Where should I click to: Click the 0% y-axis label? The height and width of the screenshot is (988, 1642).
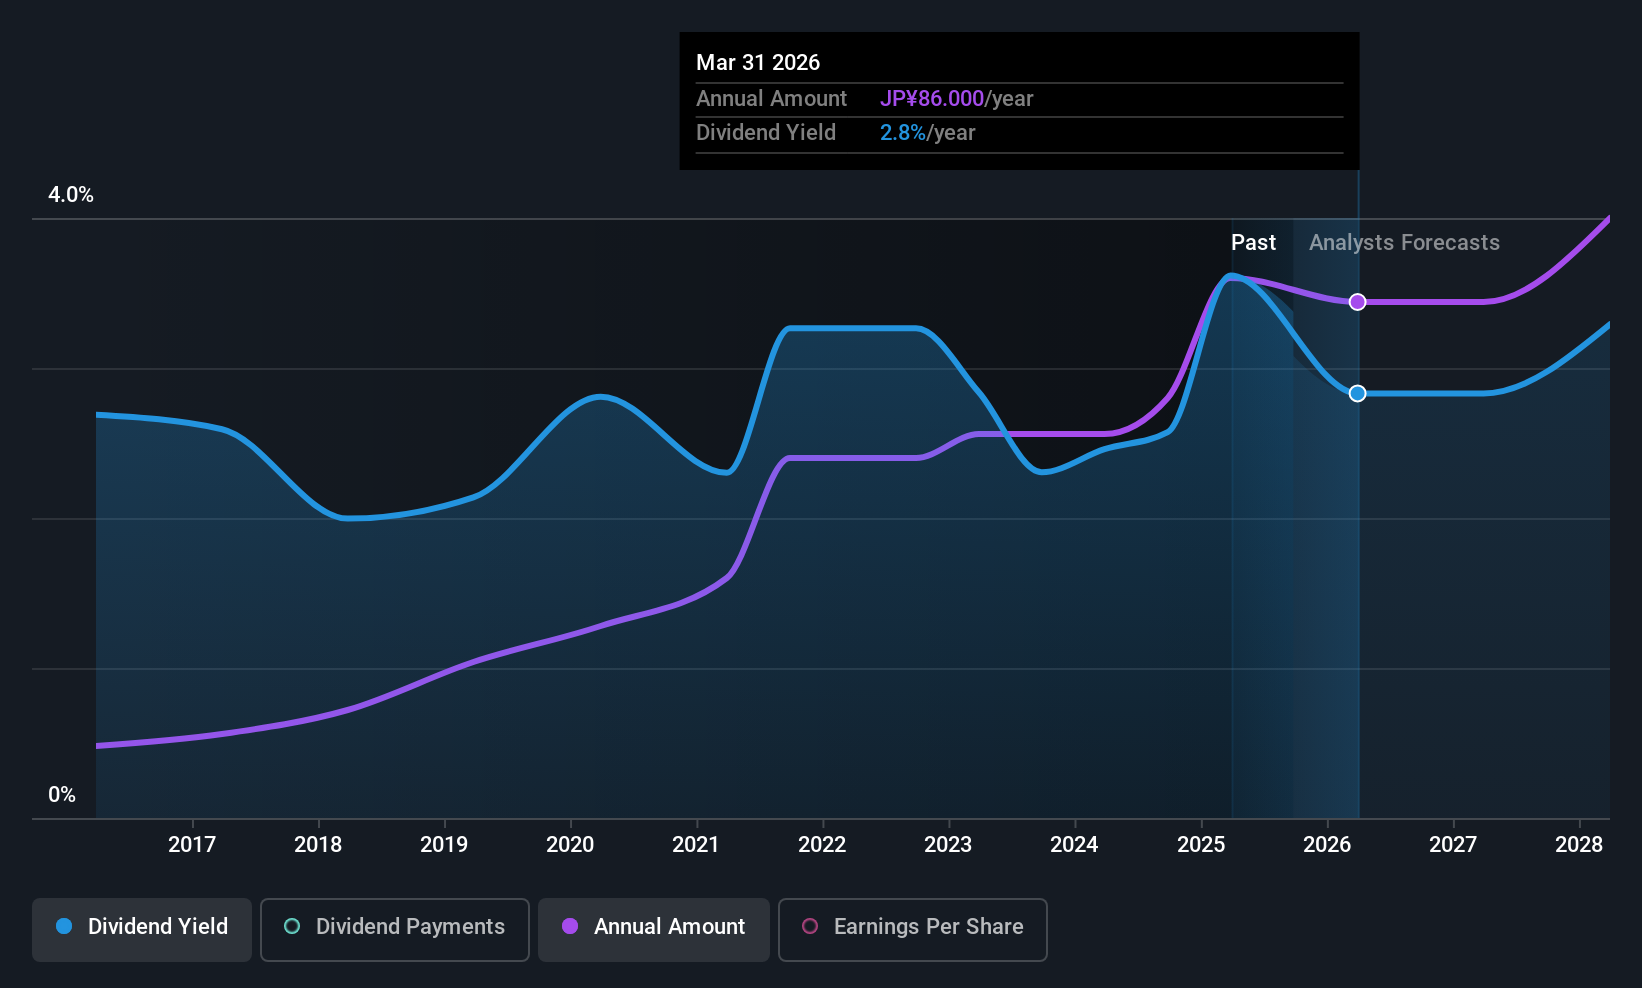point(62,795)
